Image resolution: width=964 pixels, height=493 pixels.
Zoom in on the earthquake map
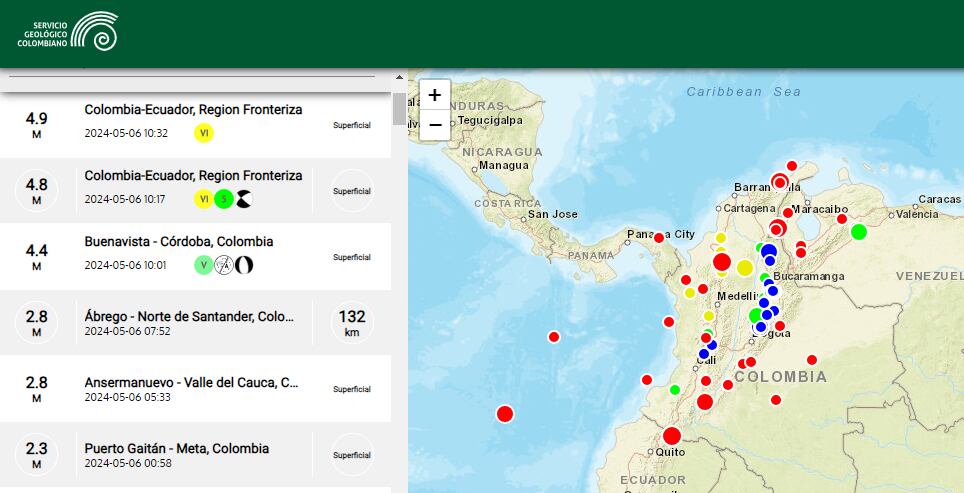(435, 95)
